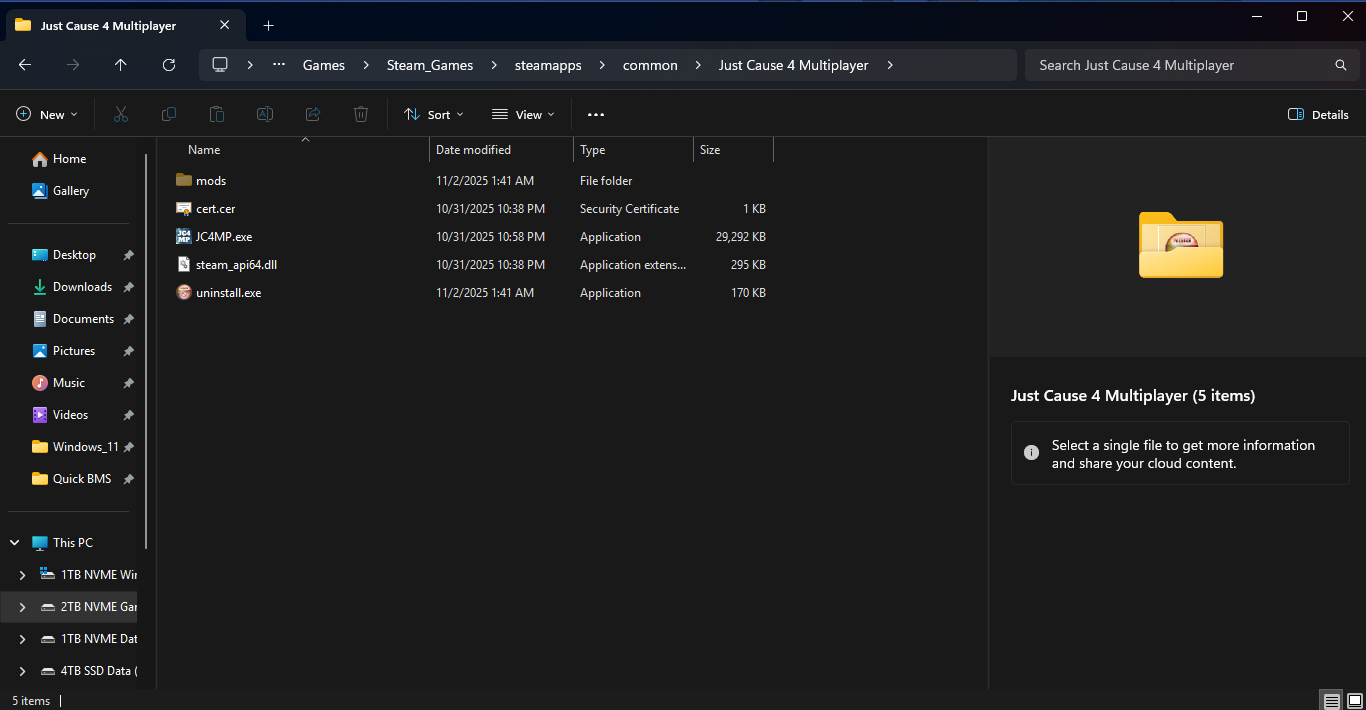Open the View dropdown

point(522,114)
